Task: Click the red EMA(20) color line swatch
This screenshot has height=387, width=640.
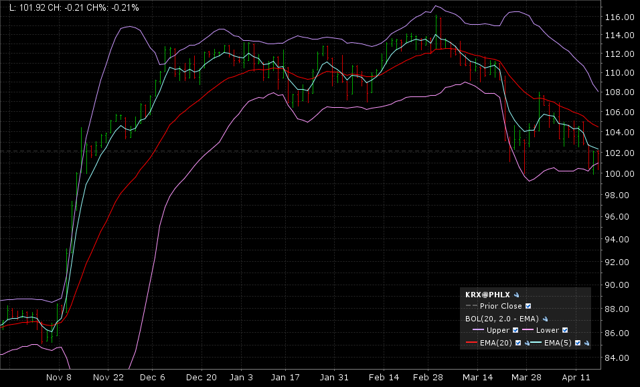Action: [x=471, y=343]
